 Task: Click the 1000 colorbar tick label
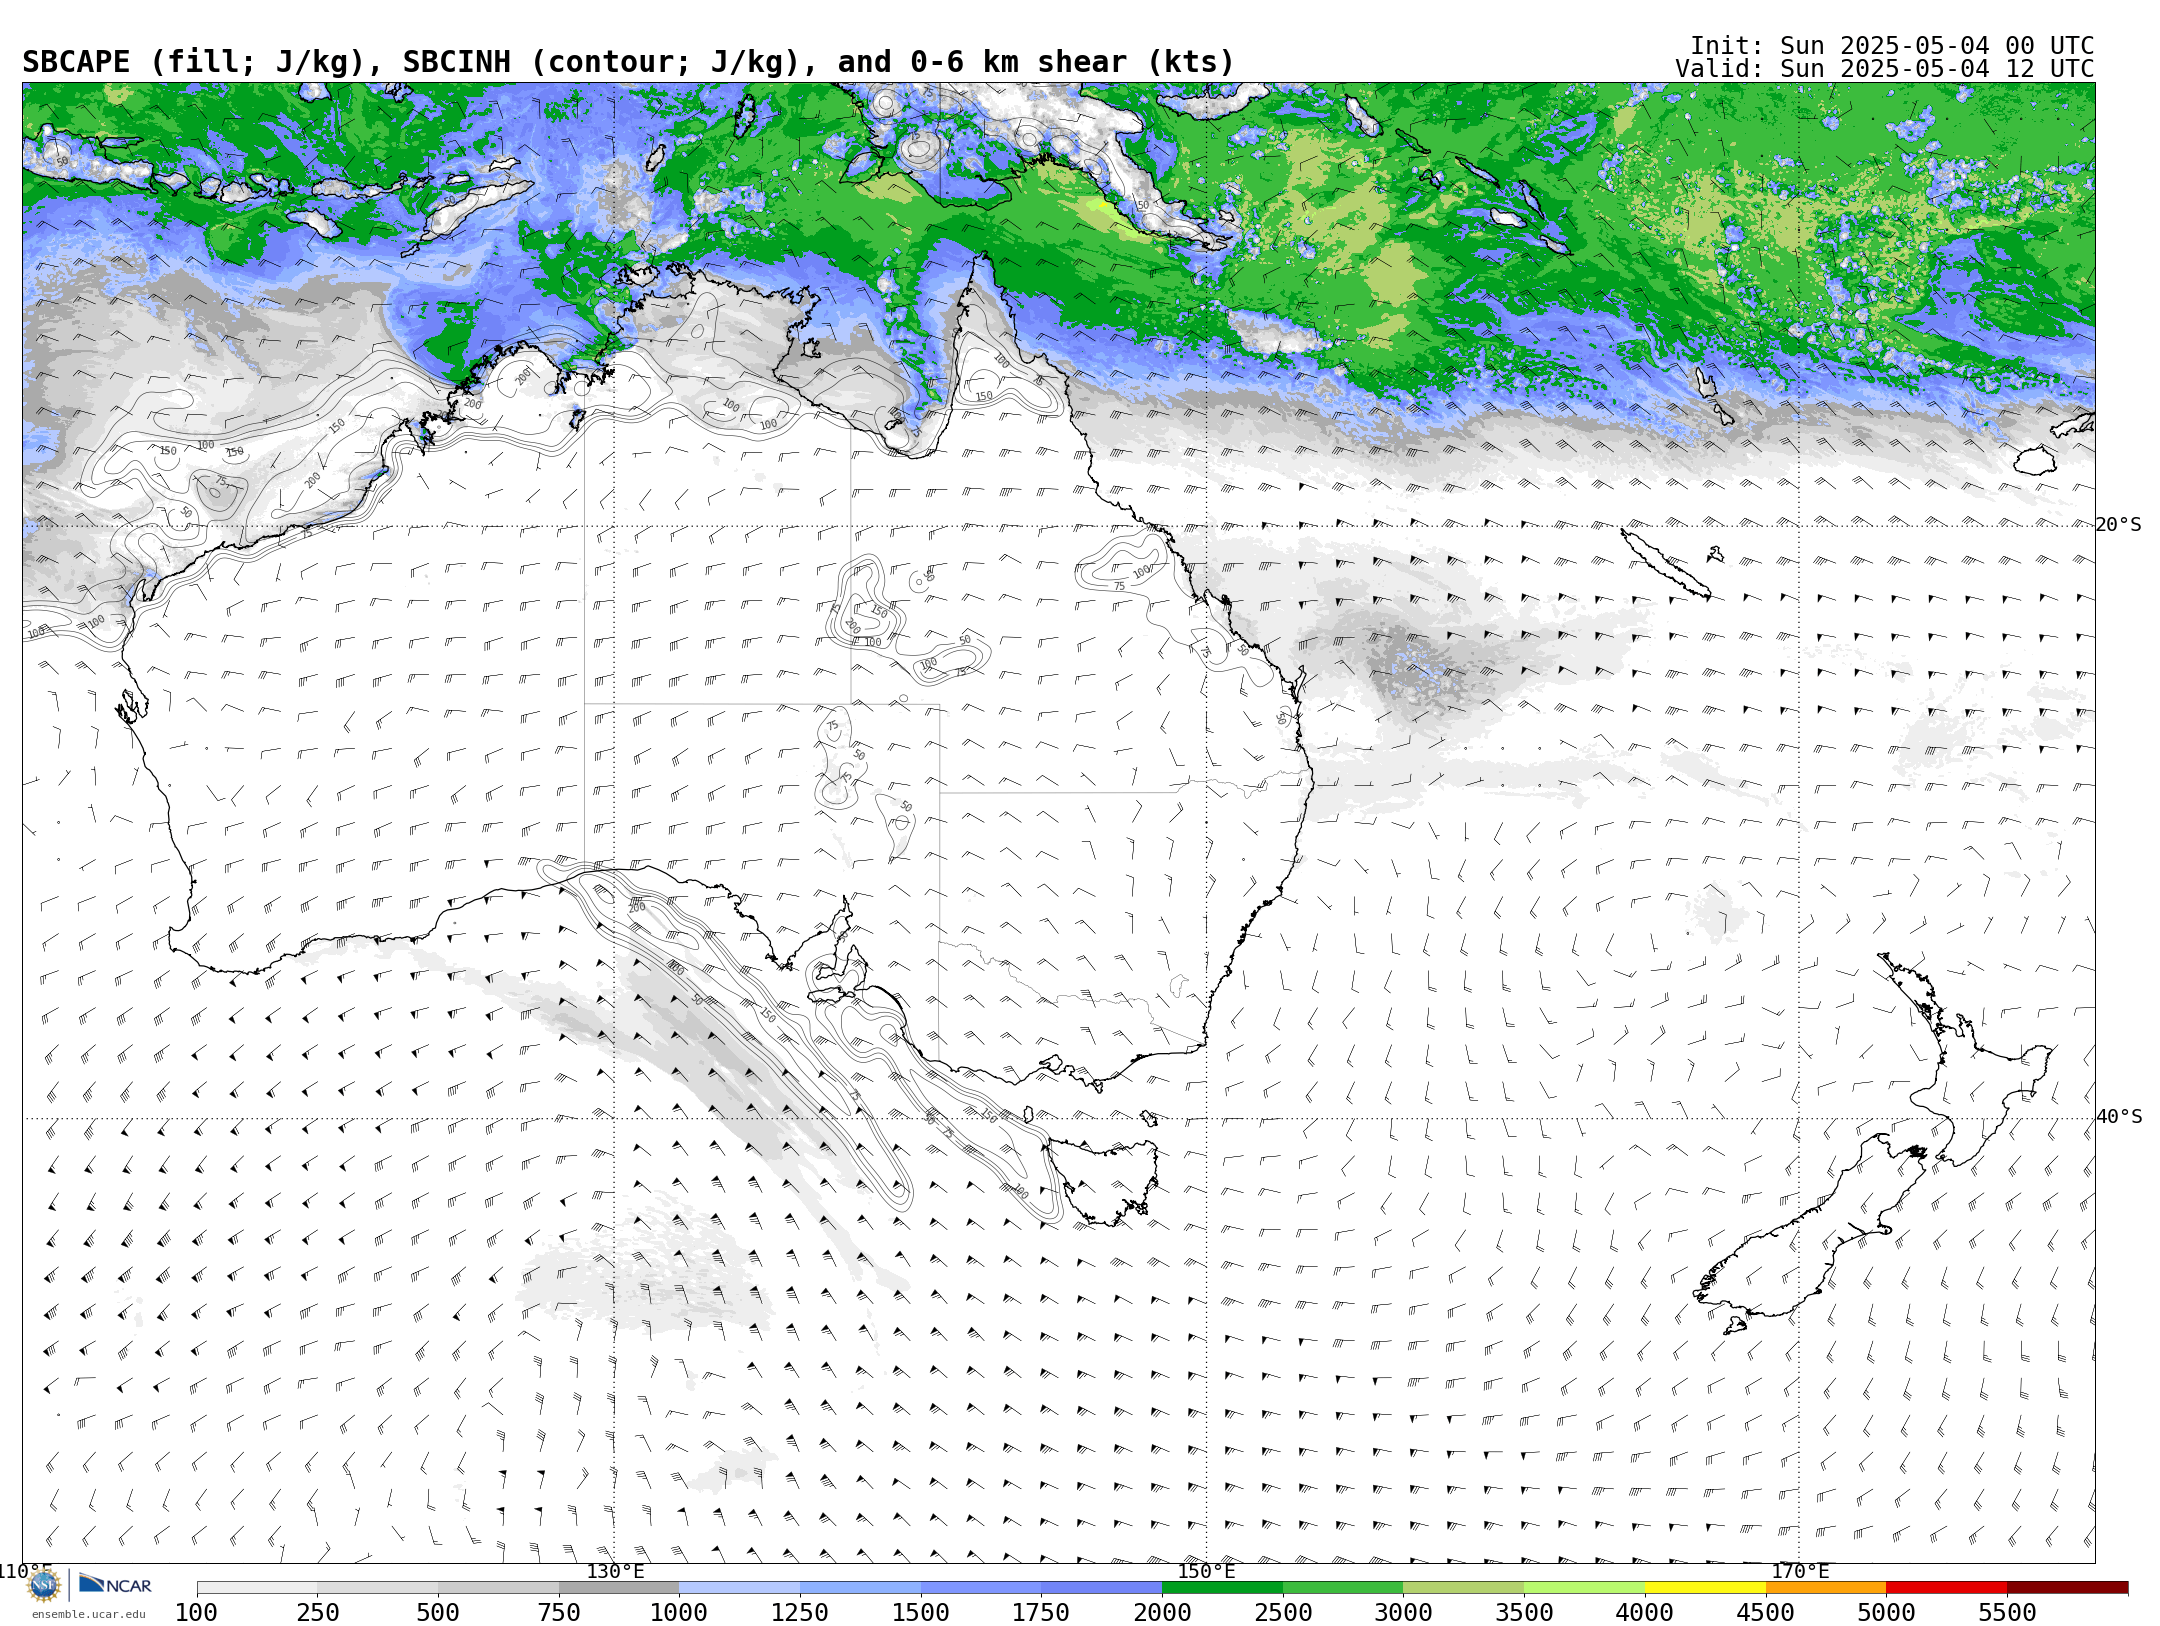(679, 1613)
